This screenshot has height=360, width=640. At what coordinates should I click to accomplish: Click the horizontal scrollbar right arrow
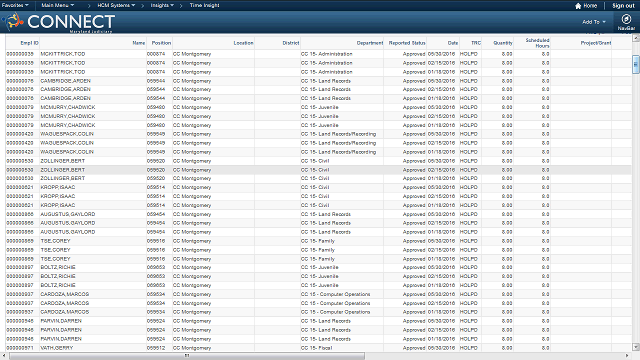coord(627,356)
